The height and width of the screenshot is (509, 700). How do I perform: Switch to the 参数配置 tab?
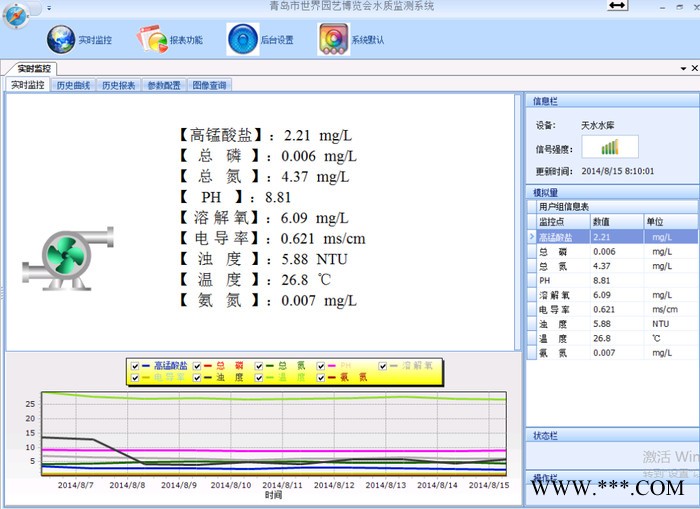(x=164, y=85)
